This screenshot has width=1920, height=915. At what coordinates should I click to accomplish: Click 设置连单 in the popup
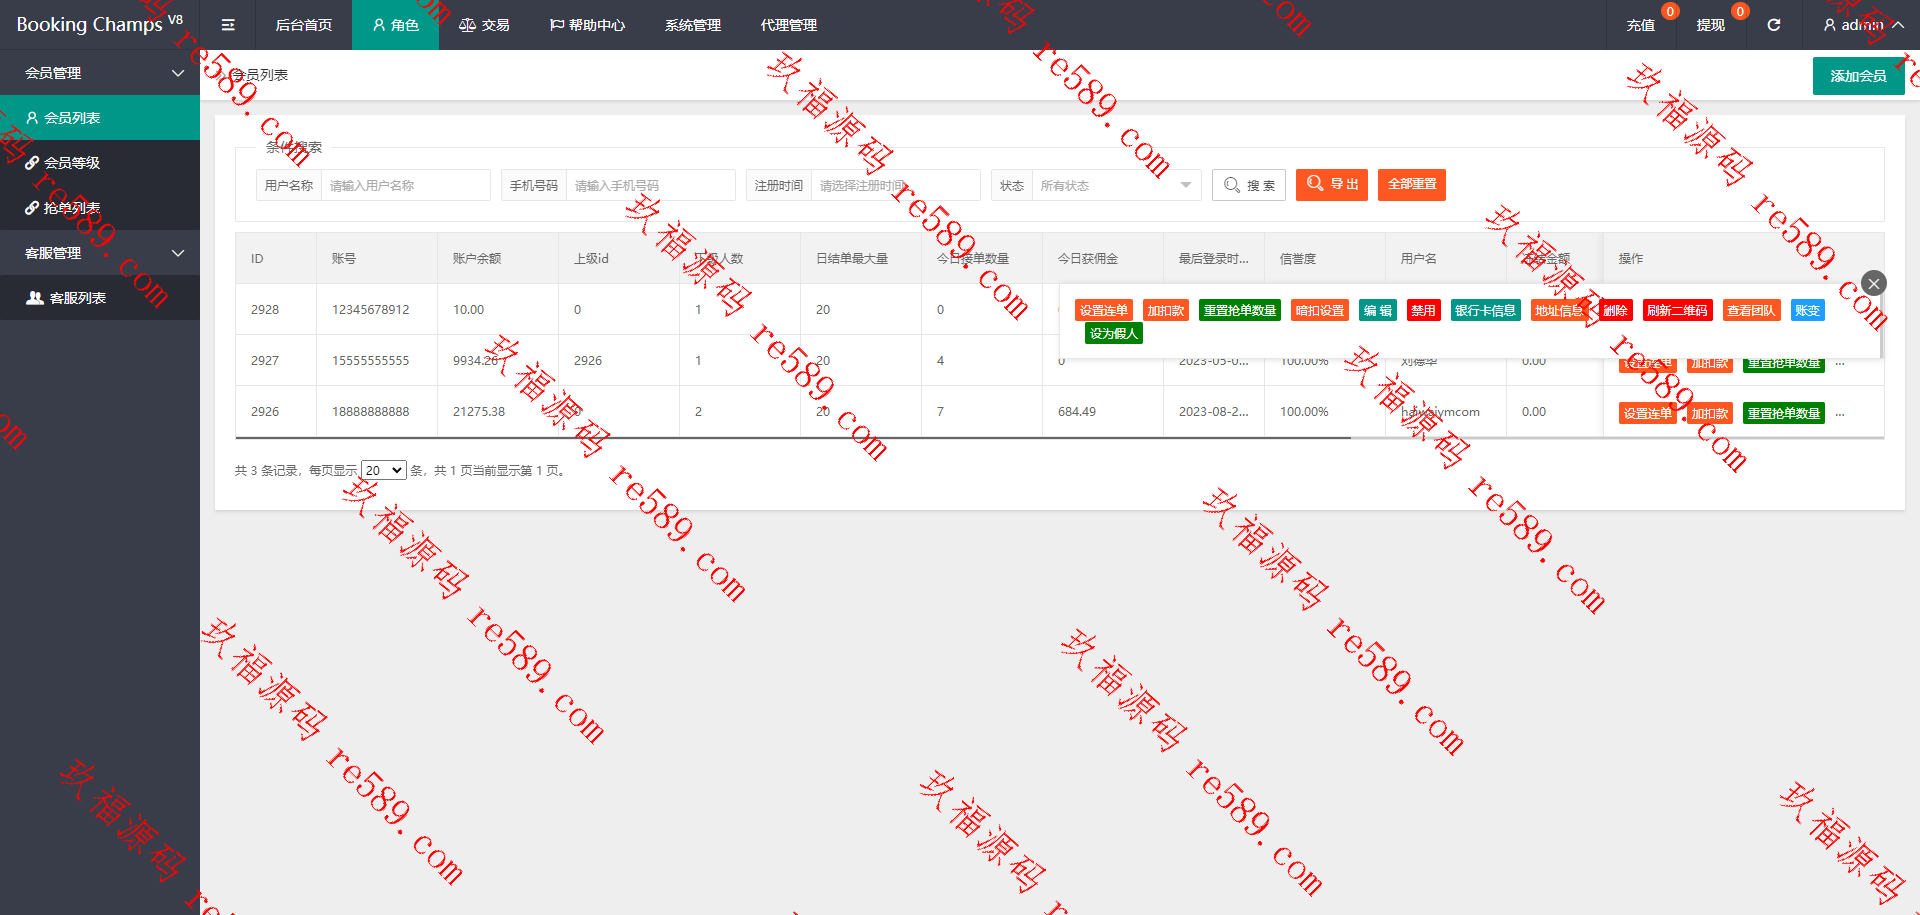point(1104,311)
